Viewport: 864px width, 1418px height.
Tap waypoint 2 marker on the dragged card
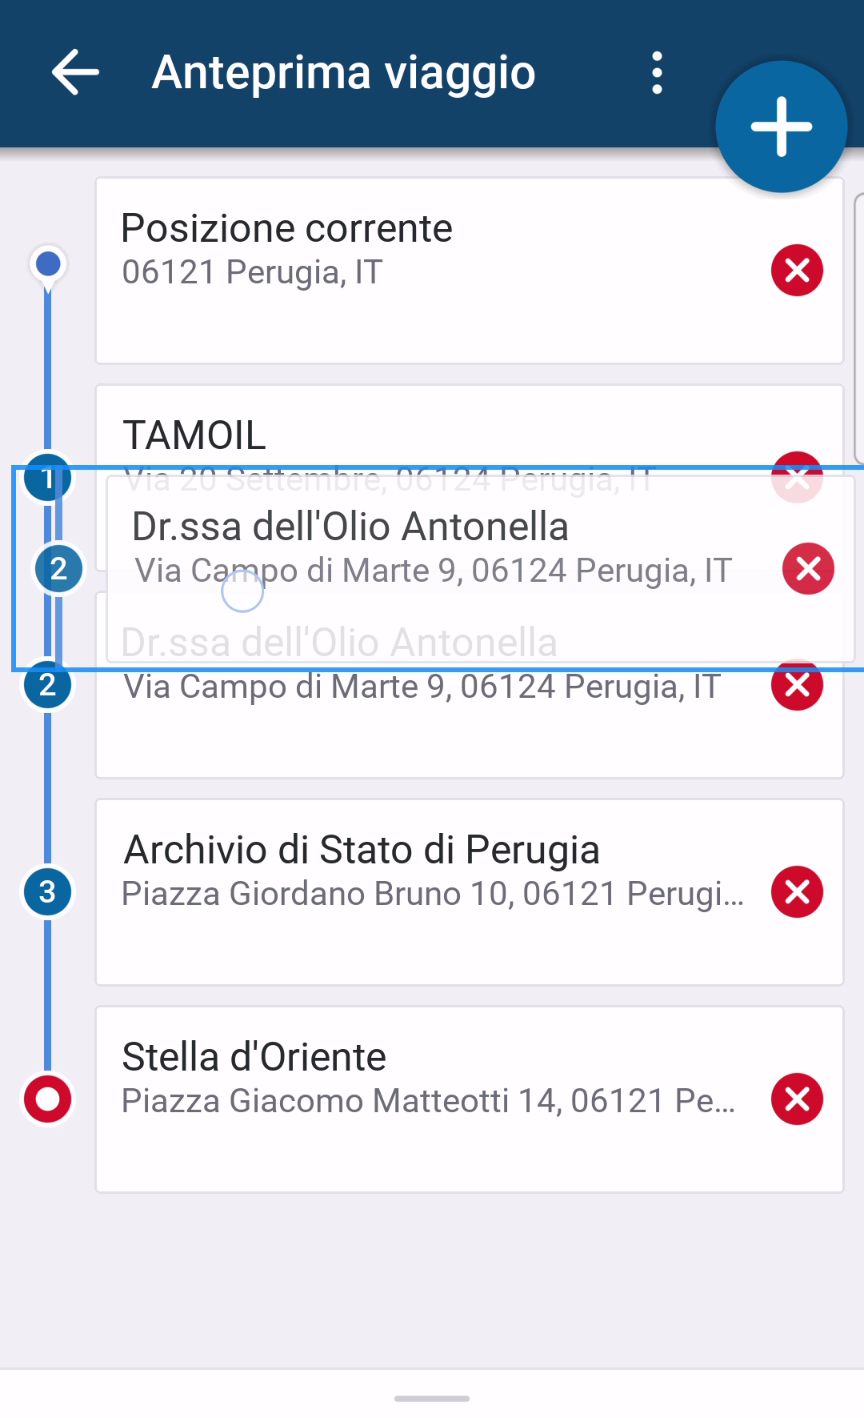click(x=59, y=569)
